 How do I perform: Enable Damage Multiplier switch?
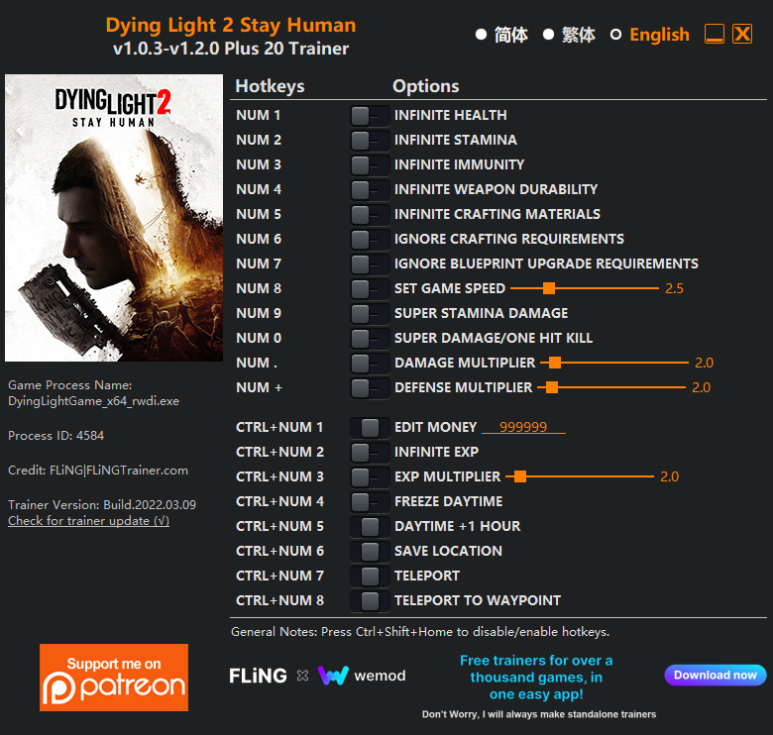click(370, 363)
